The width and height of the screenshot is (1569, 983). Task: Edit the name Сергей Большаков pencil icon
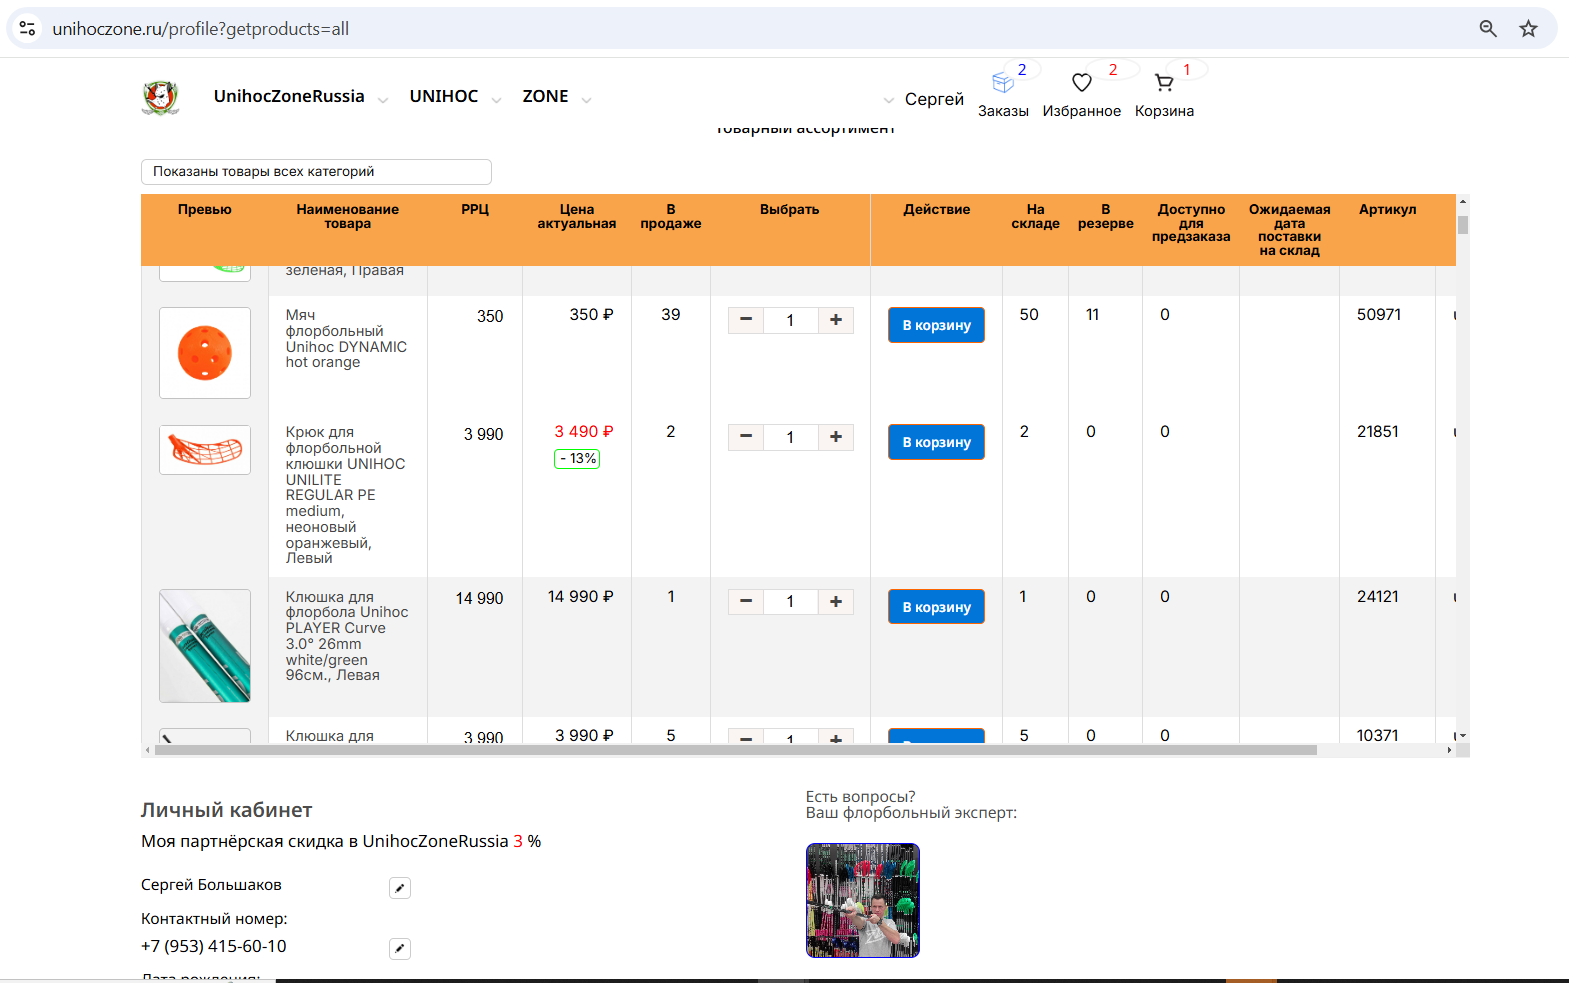point(400,888)
